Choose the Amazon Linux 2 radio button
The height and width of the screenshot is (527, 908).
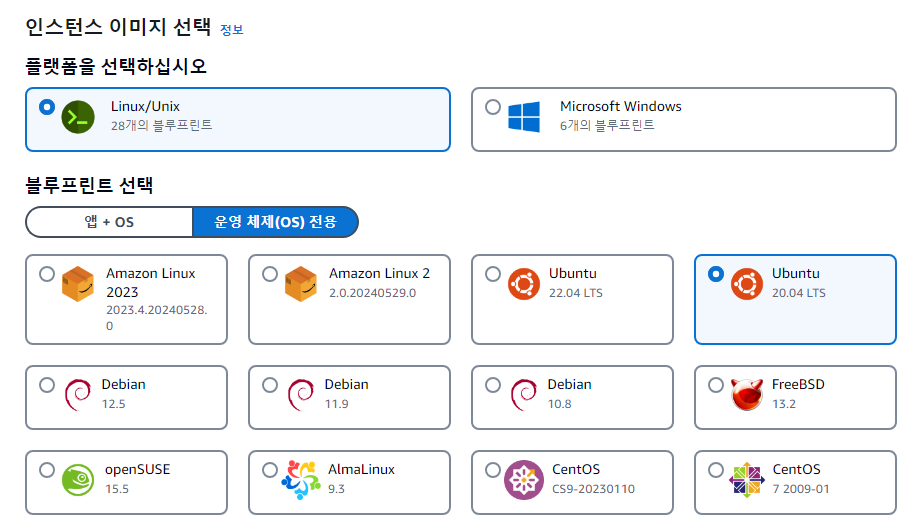click(x=270, y=274)
